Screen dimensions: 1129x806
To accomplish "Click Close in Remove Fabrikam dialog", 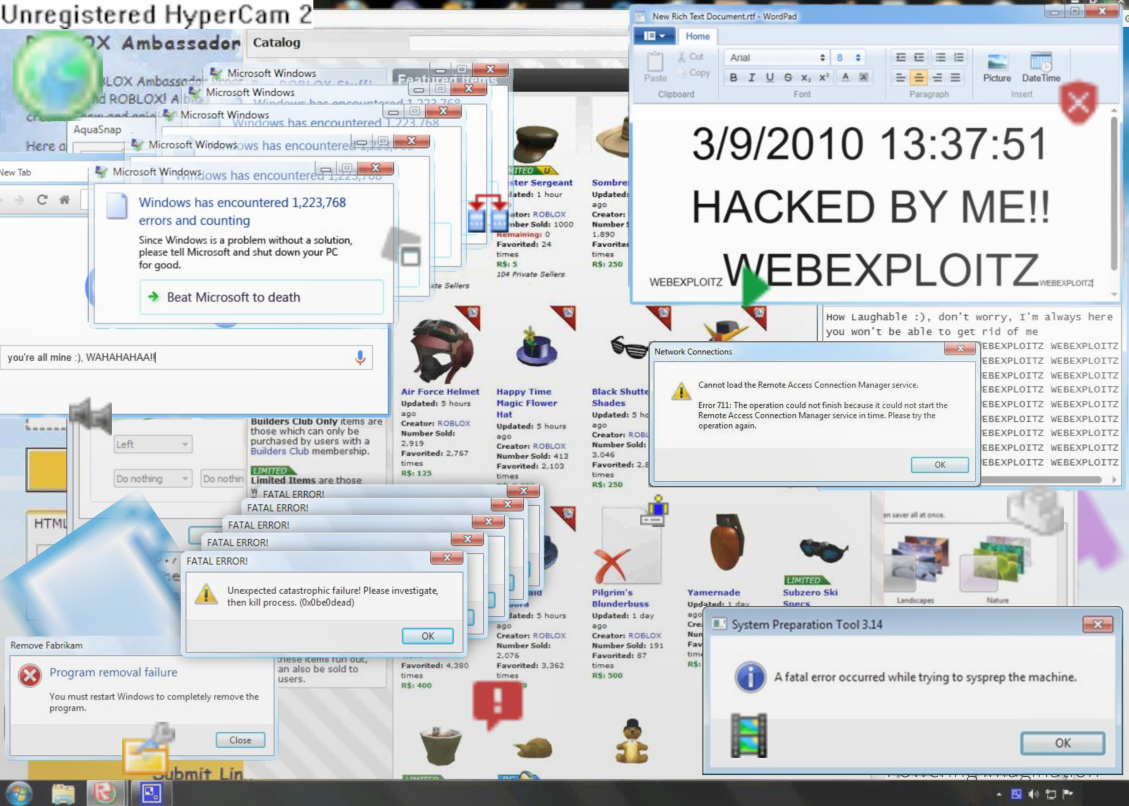I will pos(240,740).
